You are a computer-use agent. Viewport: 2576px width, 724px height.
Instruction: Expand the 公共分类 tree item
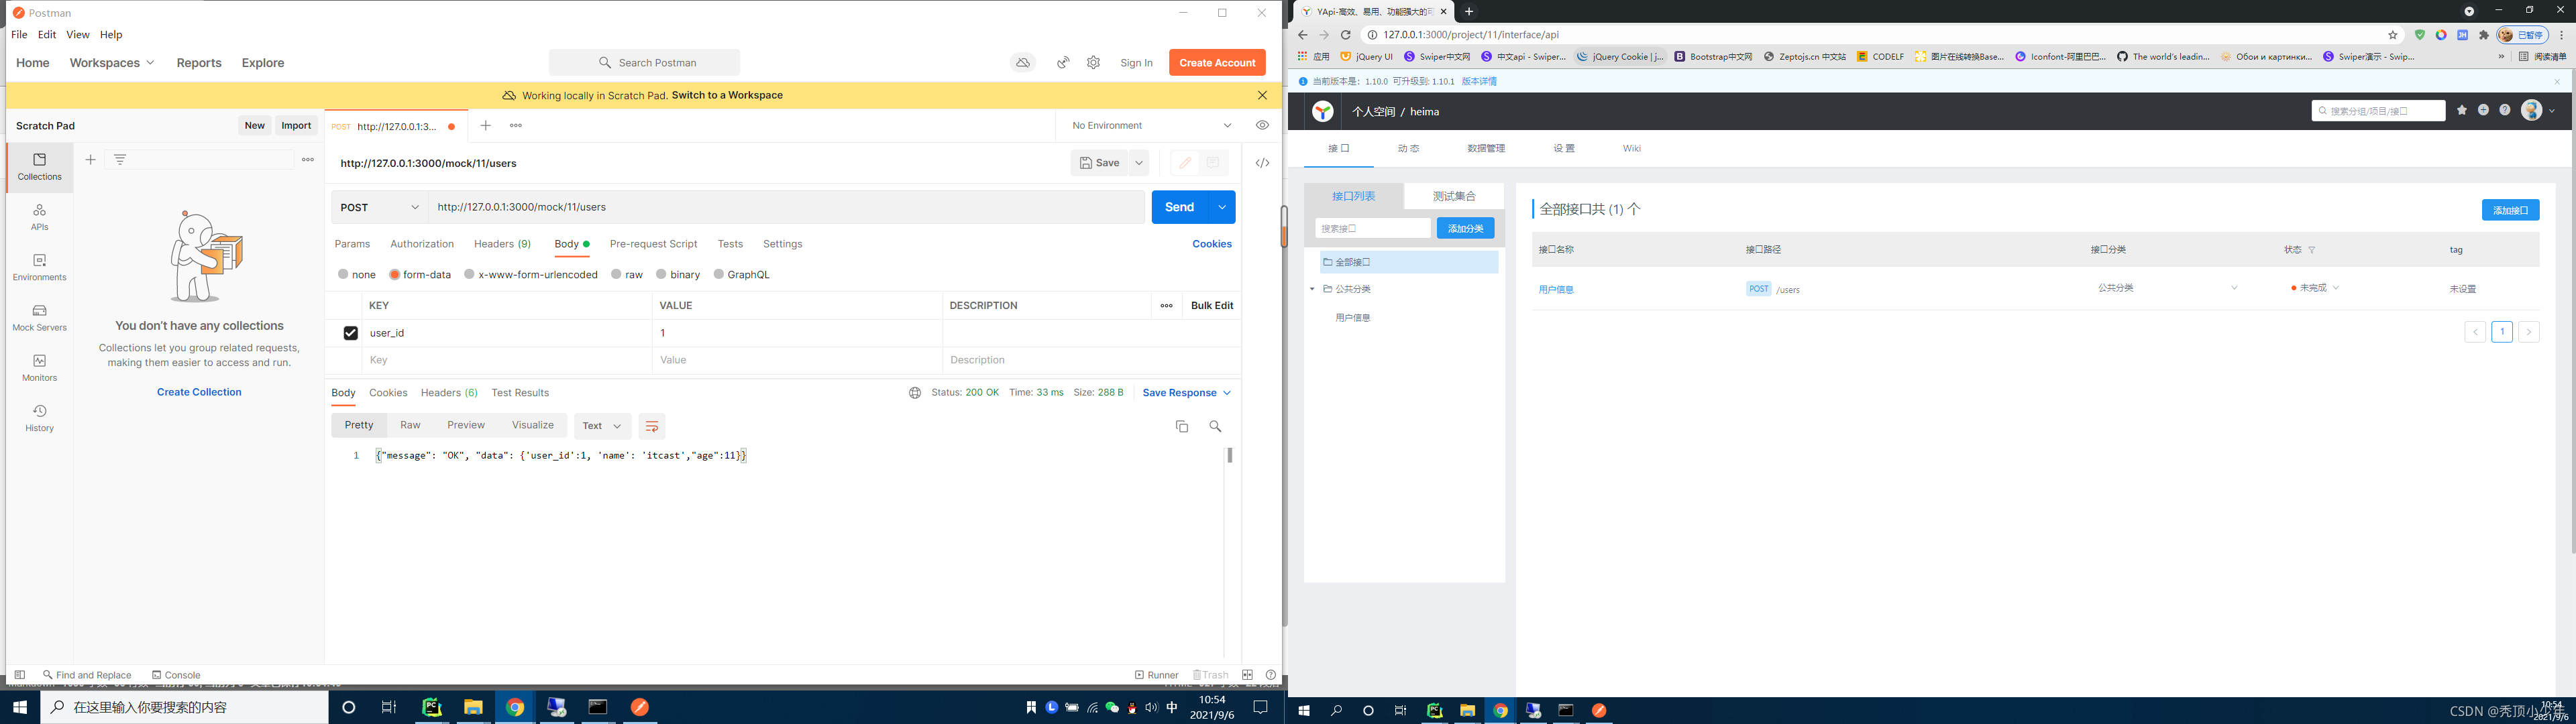1314,289
